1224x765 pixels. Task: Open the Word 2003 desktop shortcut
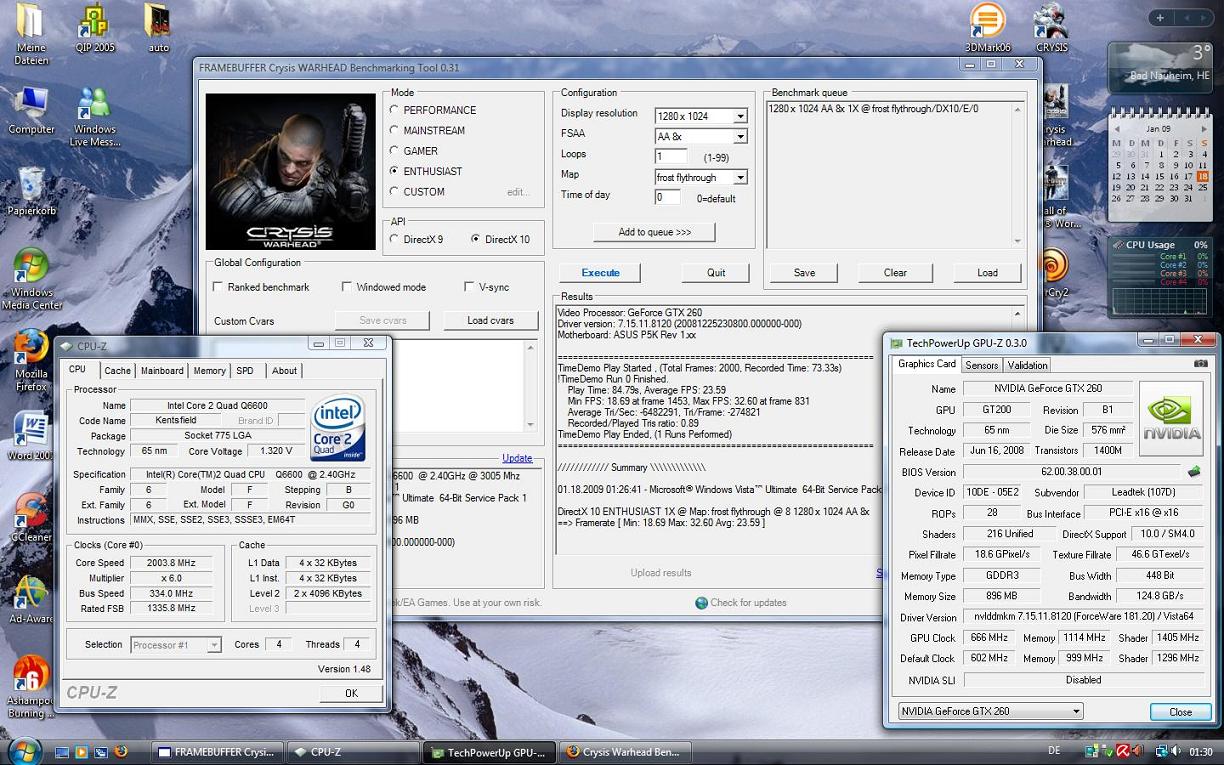click(31, 436)
